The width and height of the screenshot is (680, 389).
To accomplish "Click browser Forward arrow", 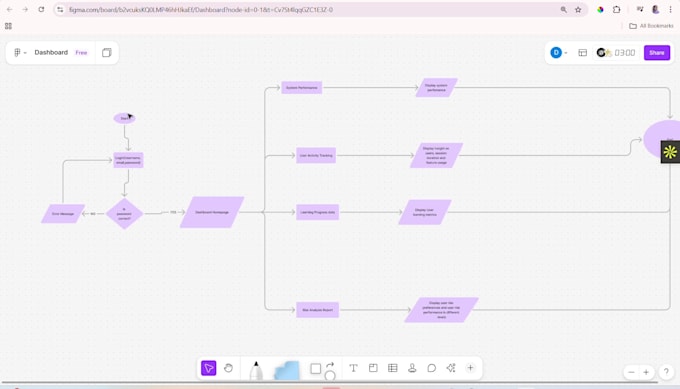I will [25, 9].
